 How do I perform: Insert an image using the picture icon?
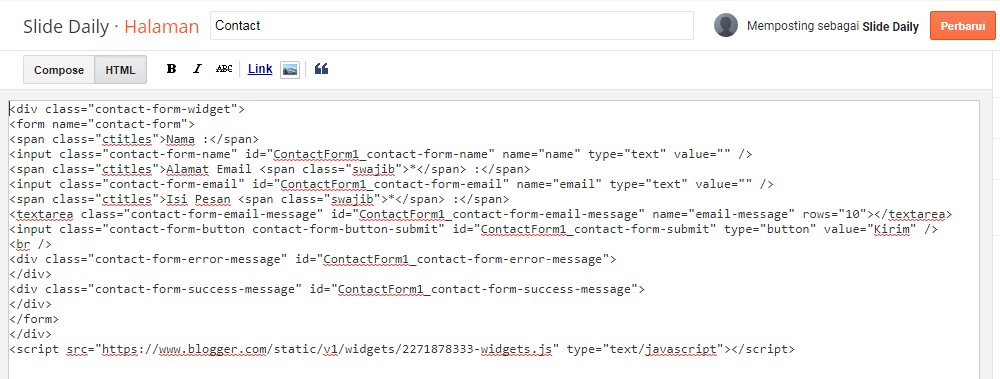coord(290,70)
